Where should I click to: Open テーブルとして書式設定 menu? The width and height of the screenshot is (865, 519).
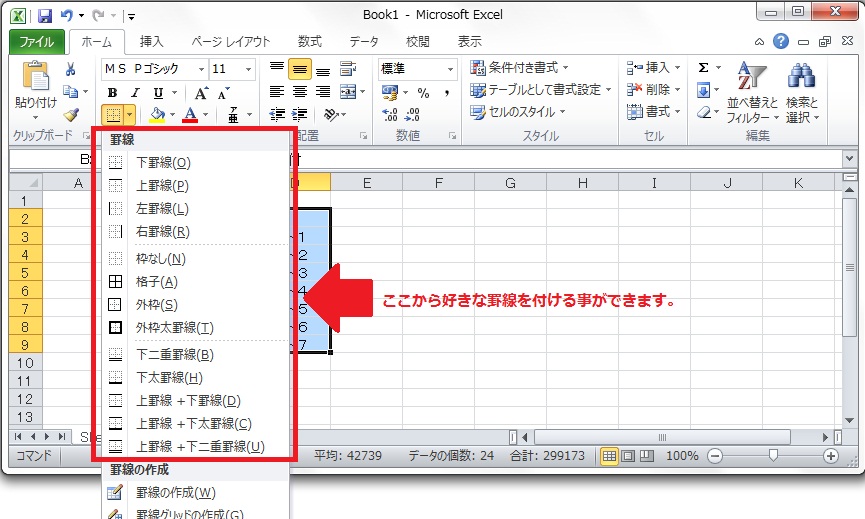(540, 90)
